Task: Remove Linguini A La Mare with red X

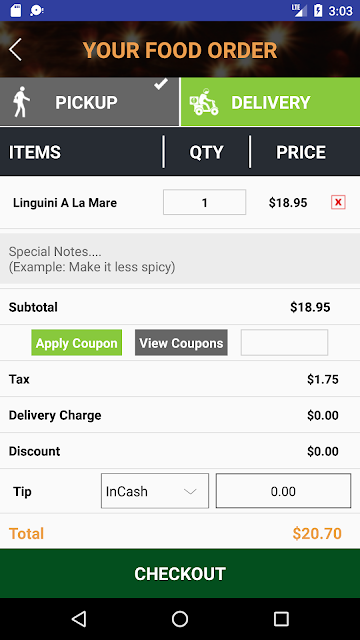Action: coord(338,202)
